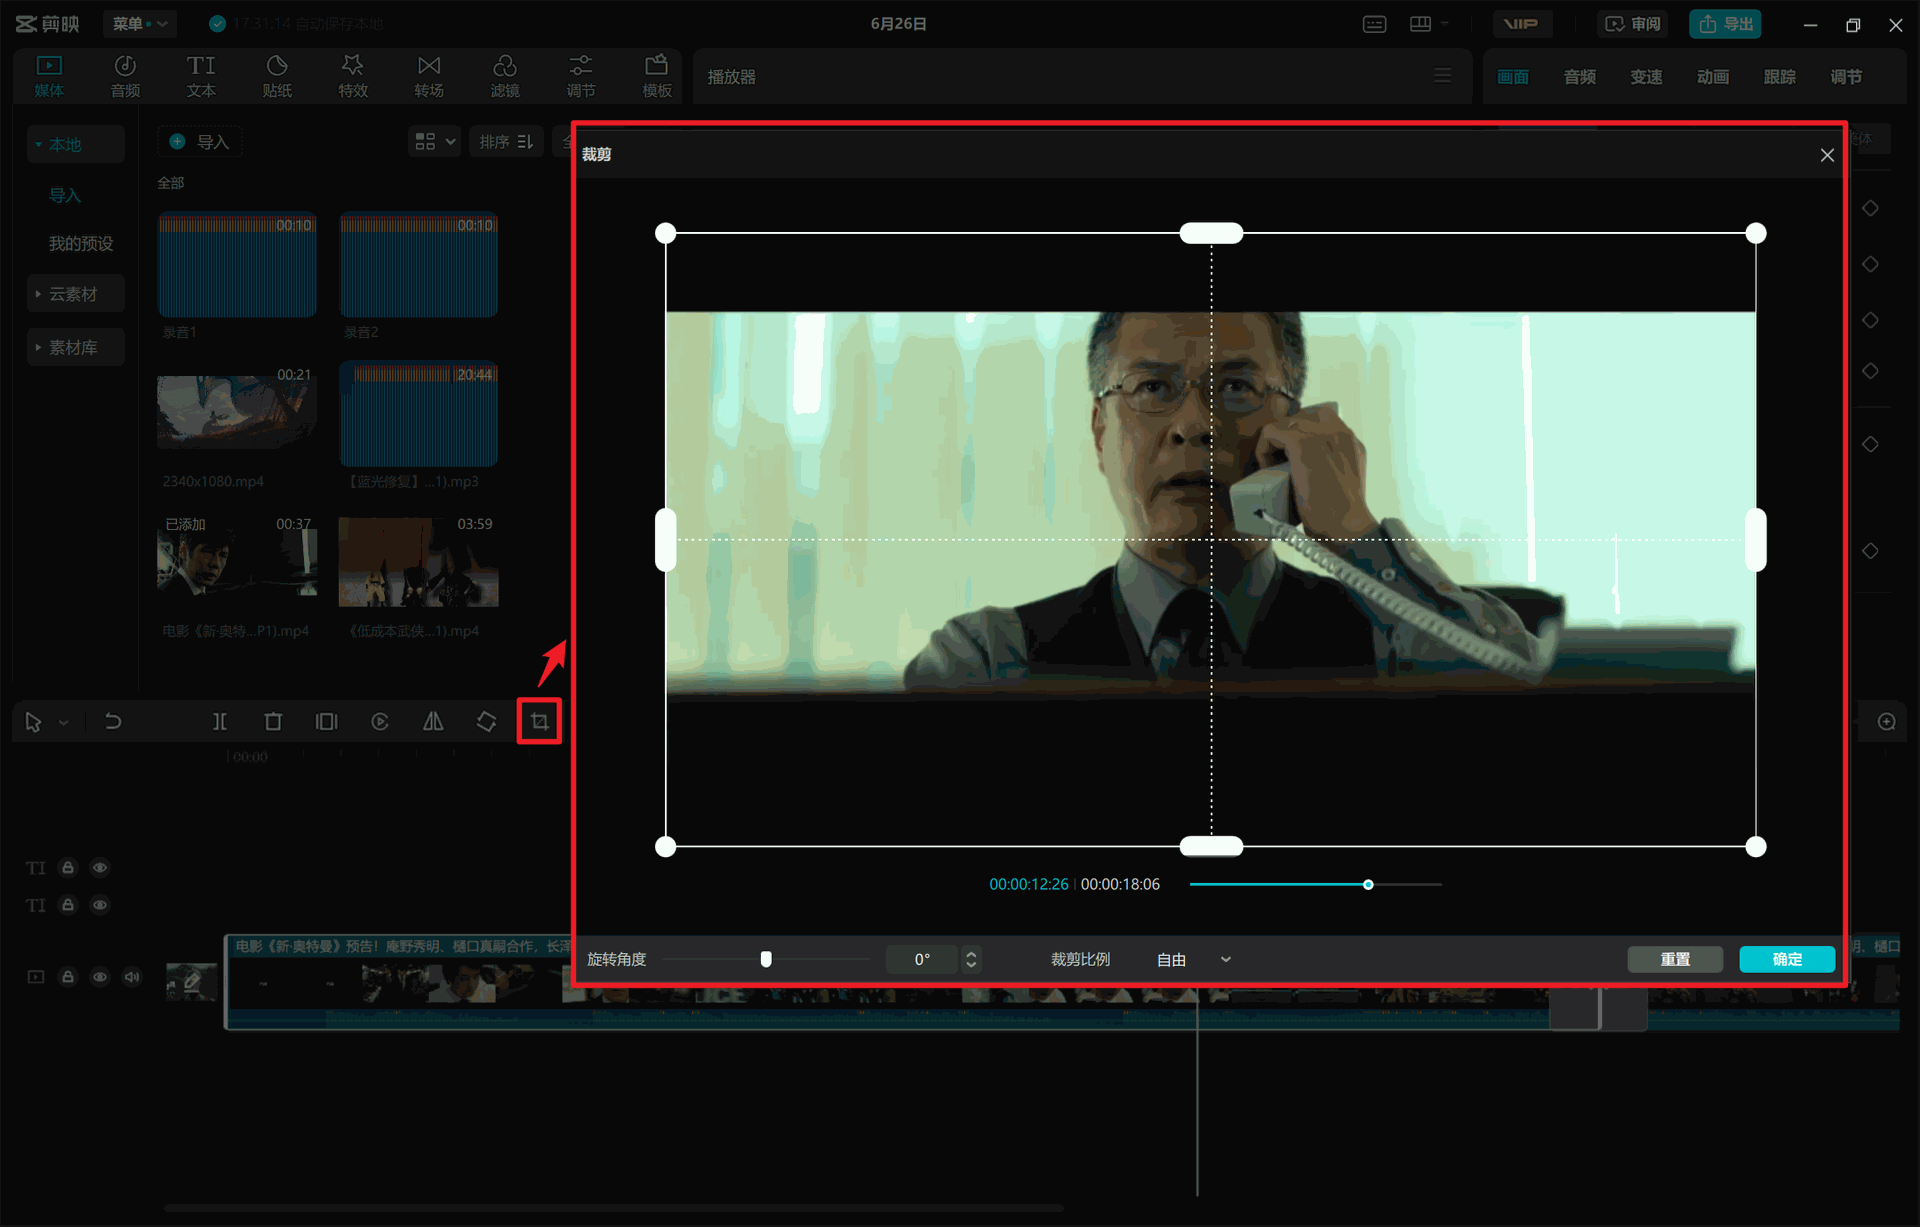Click the mirror flip icon in timeline toolbar
The width and height of the screenshot is (1920, 1227).
433,722
